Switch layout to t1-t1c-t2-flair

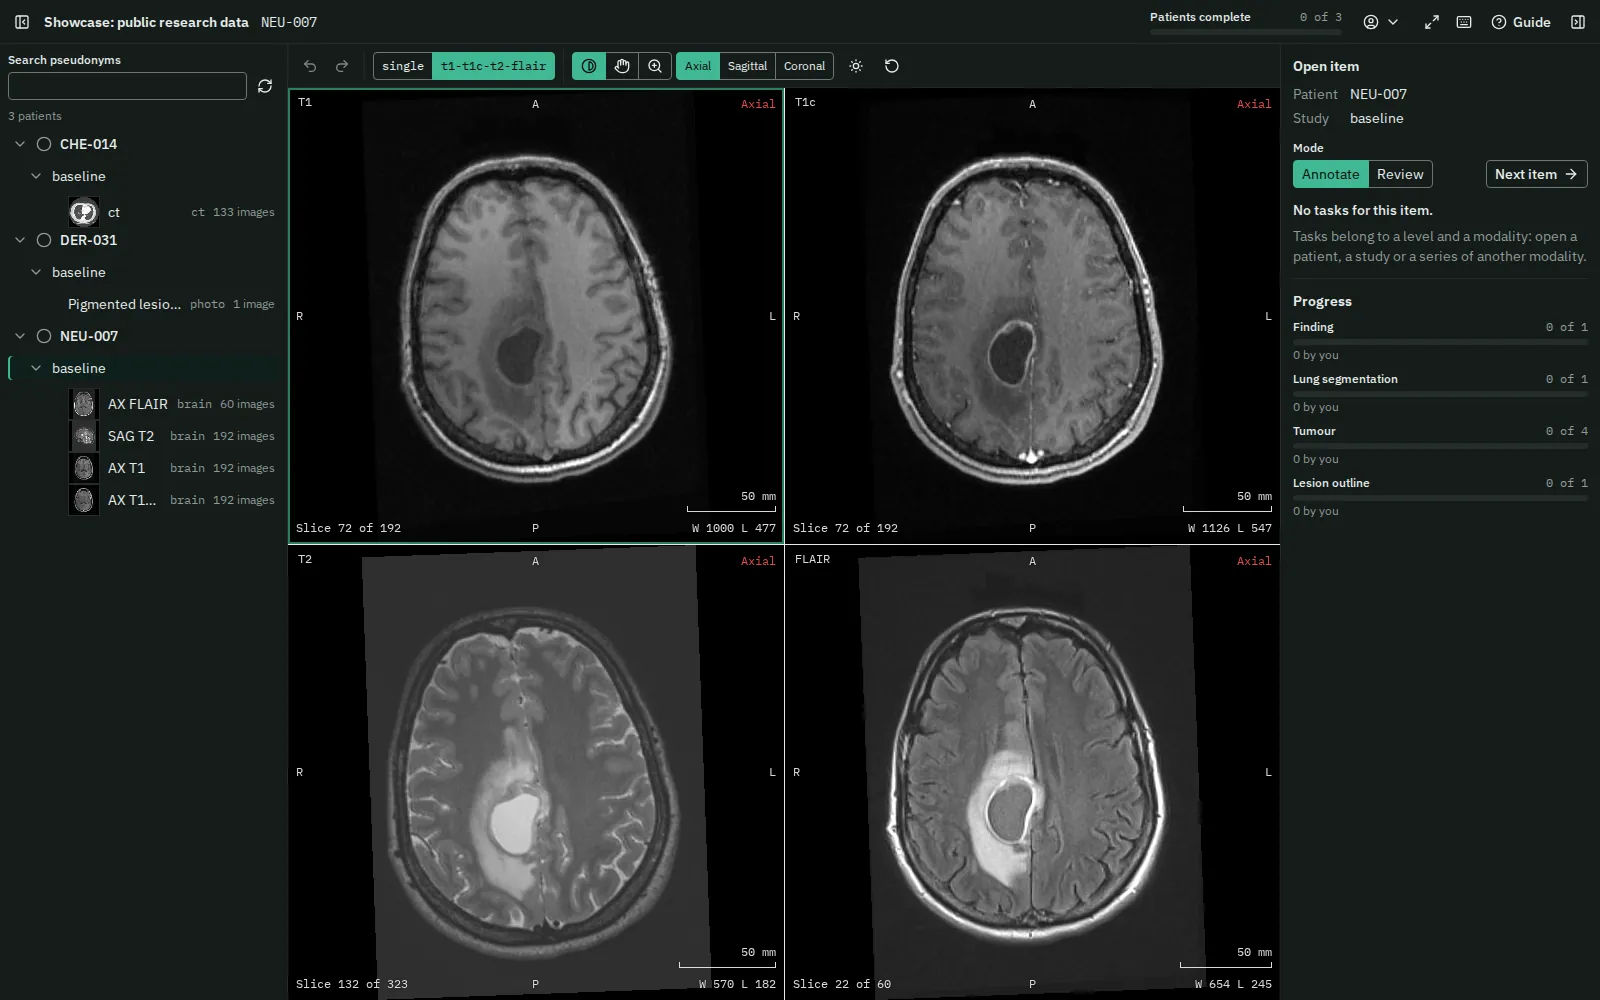pos(493,66)
